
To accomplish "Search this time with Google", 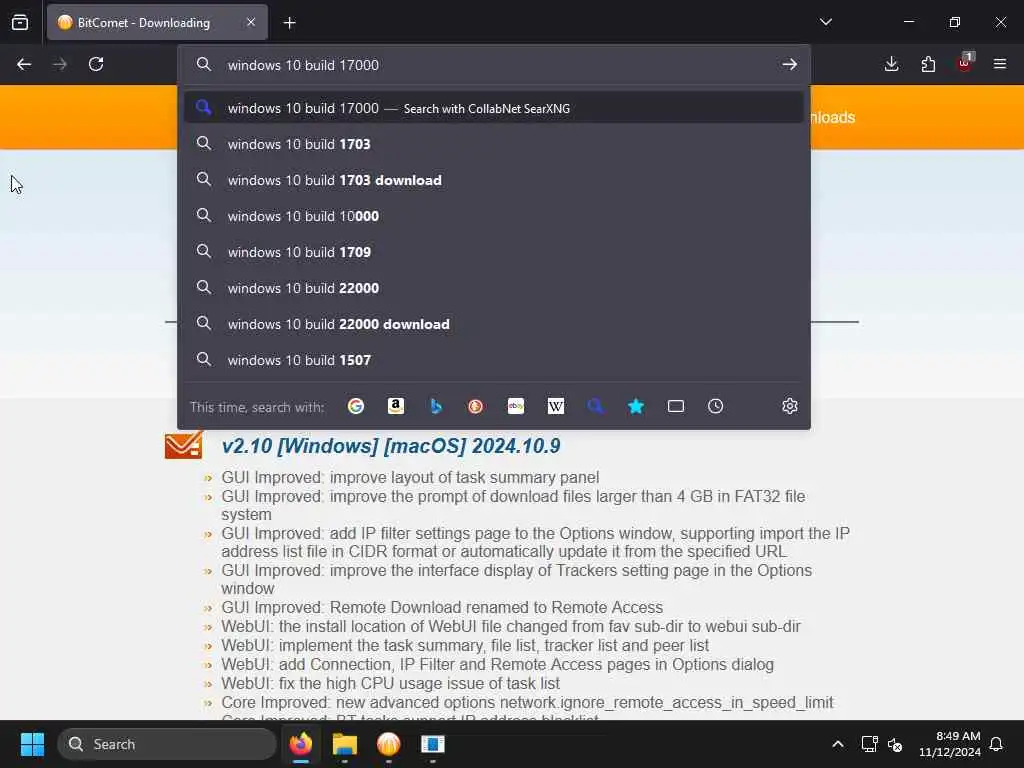I will (356, 406).
